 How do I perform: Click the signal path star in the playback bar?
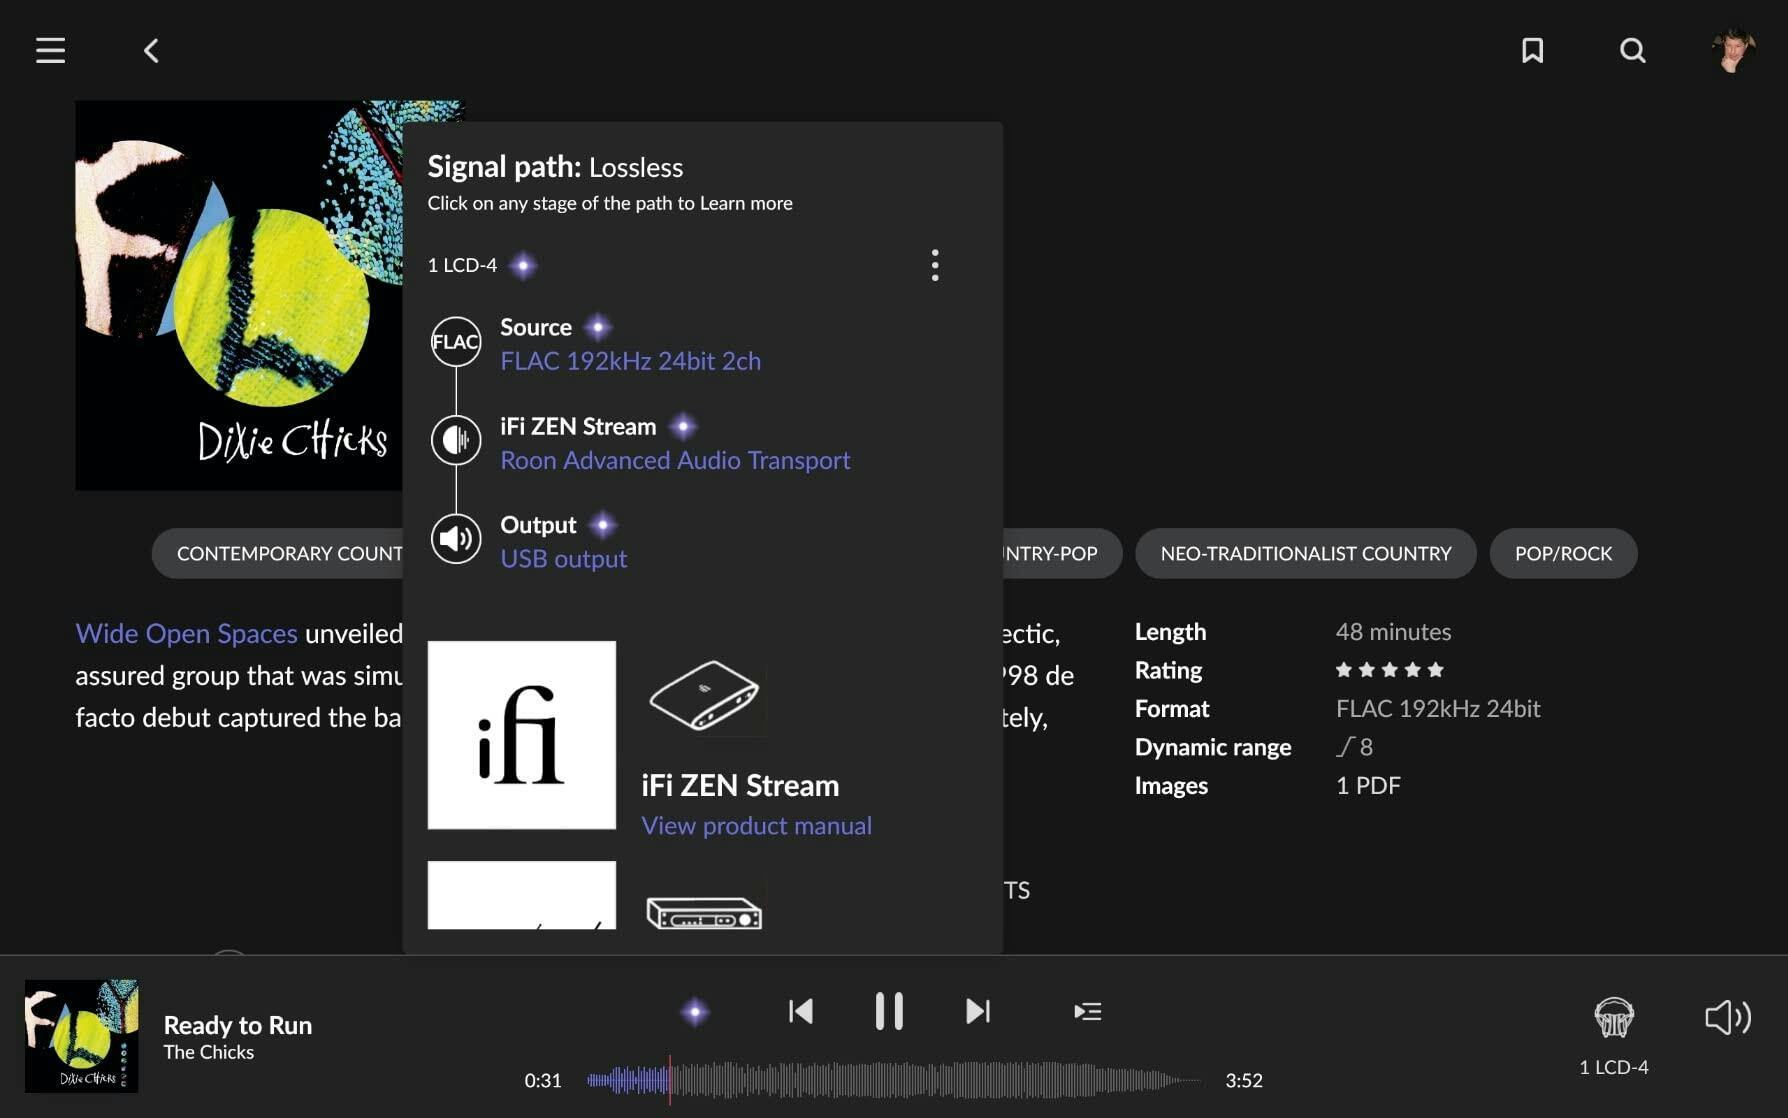coord(695,1012)
